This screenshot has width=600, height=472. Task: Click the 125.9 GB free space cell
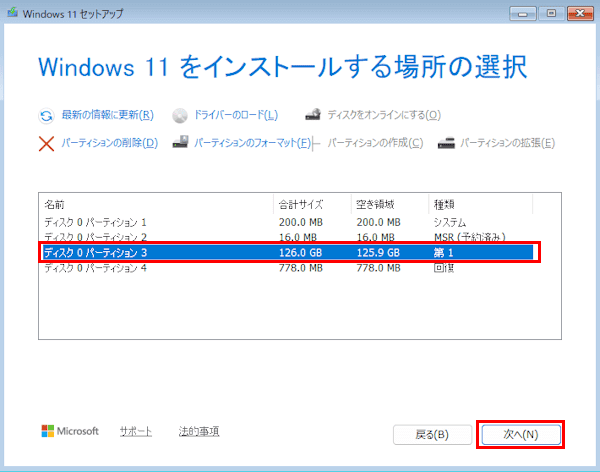(x=378, y=253)
